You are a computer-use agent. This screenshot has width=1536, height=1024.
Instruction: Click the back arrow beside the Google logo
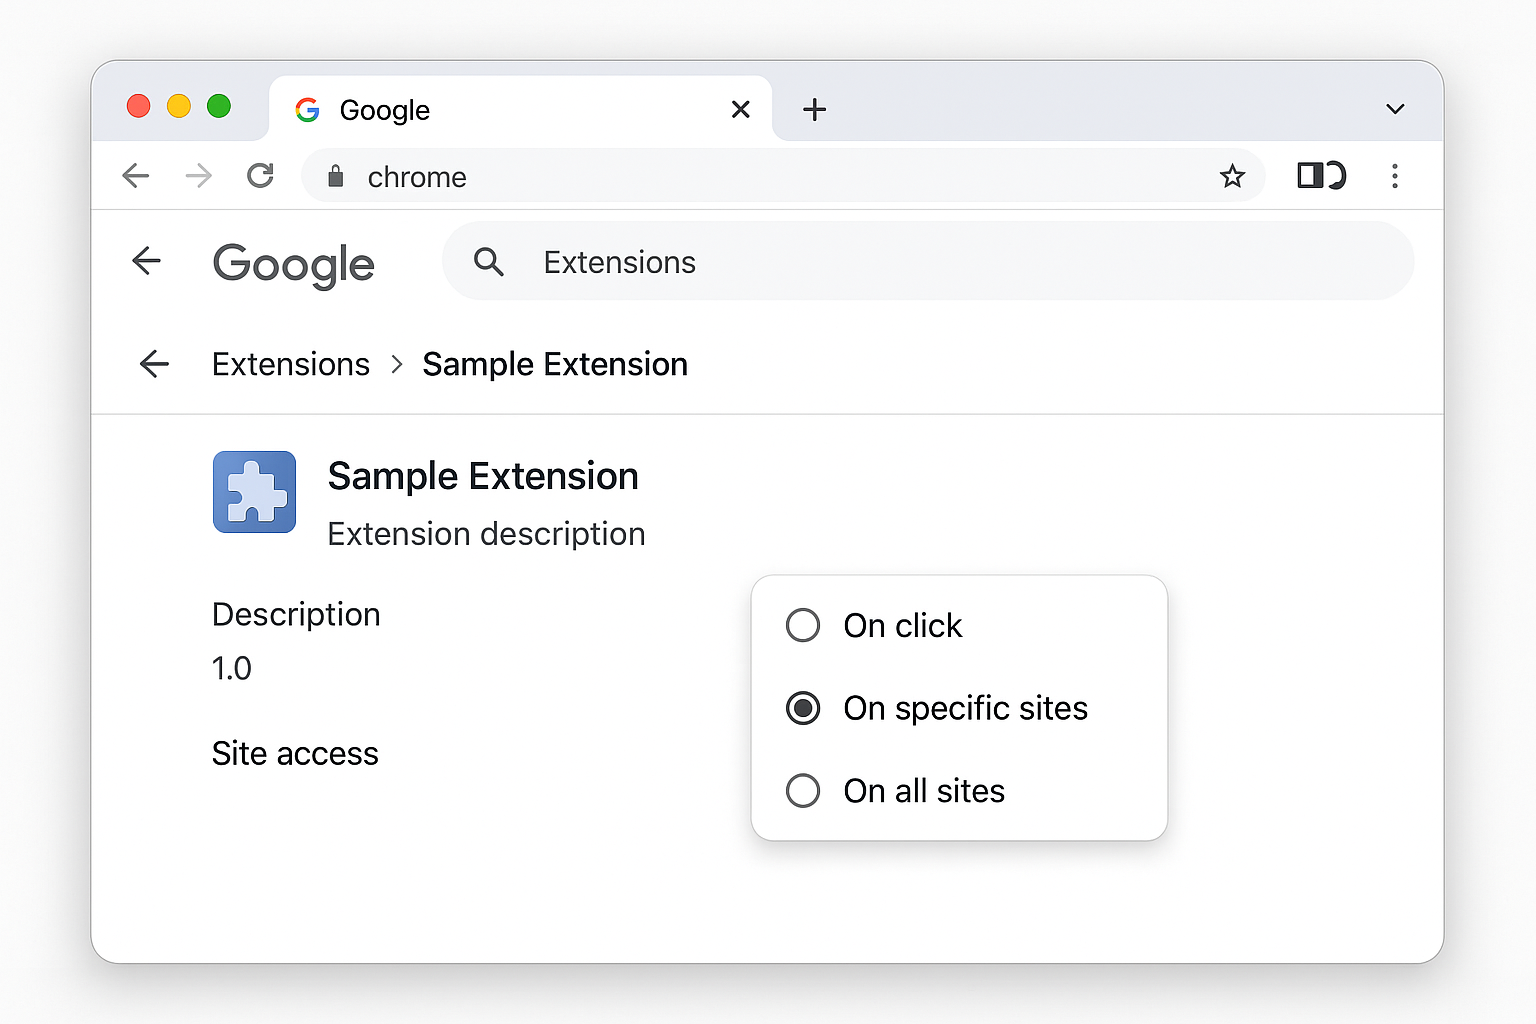tap(146, 261)
